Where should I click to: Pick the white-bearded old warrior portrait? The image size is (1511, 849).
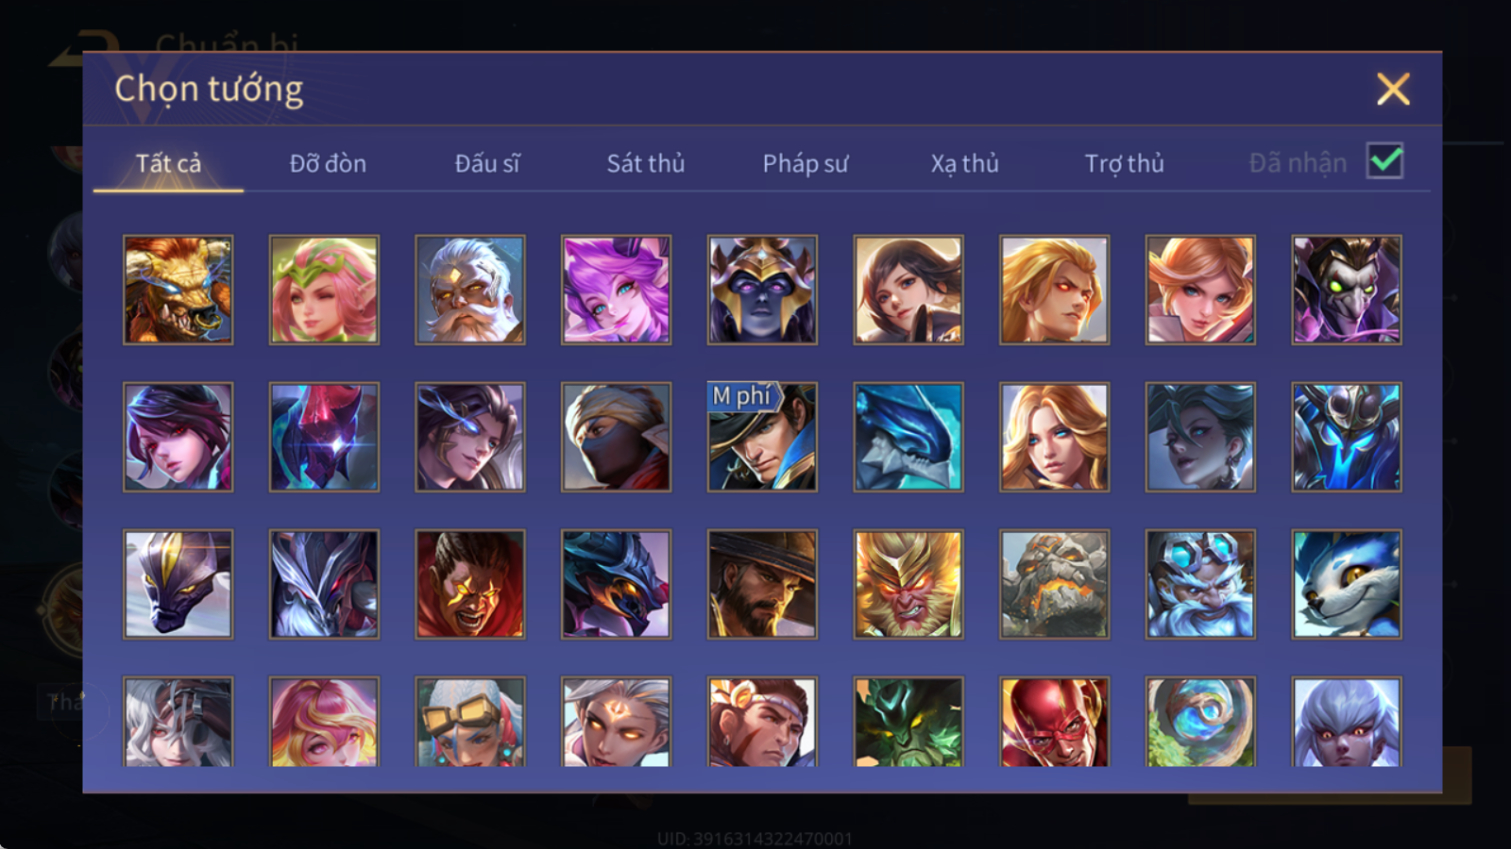[470, 290]
